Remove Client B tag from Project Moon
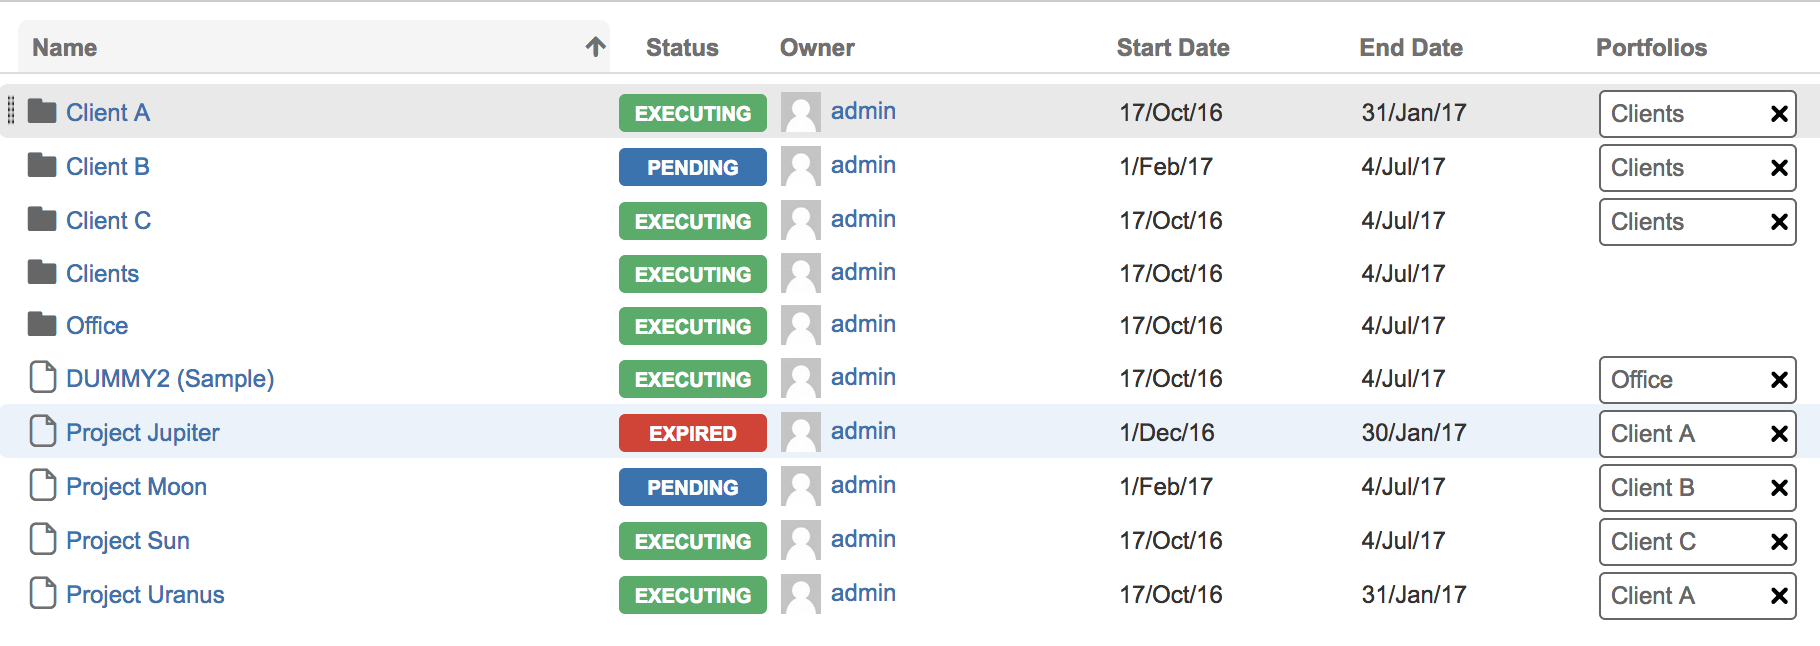 pyautogui.click(x=1779, y=488)
